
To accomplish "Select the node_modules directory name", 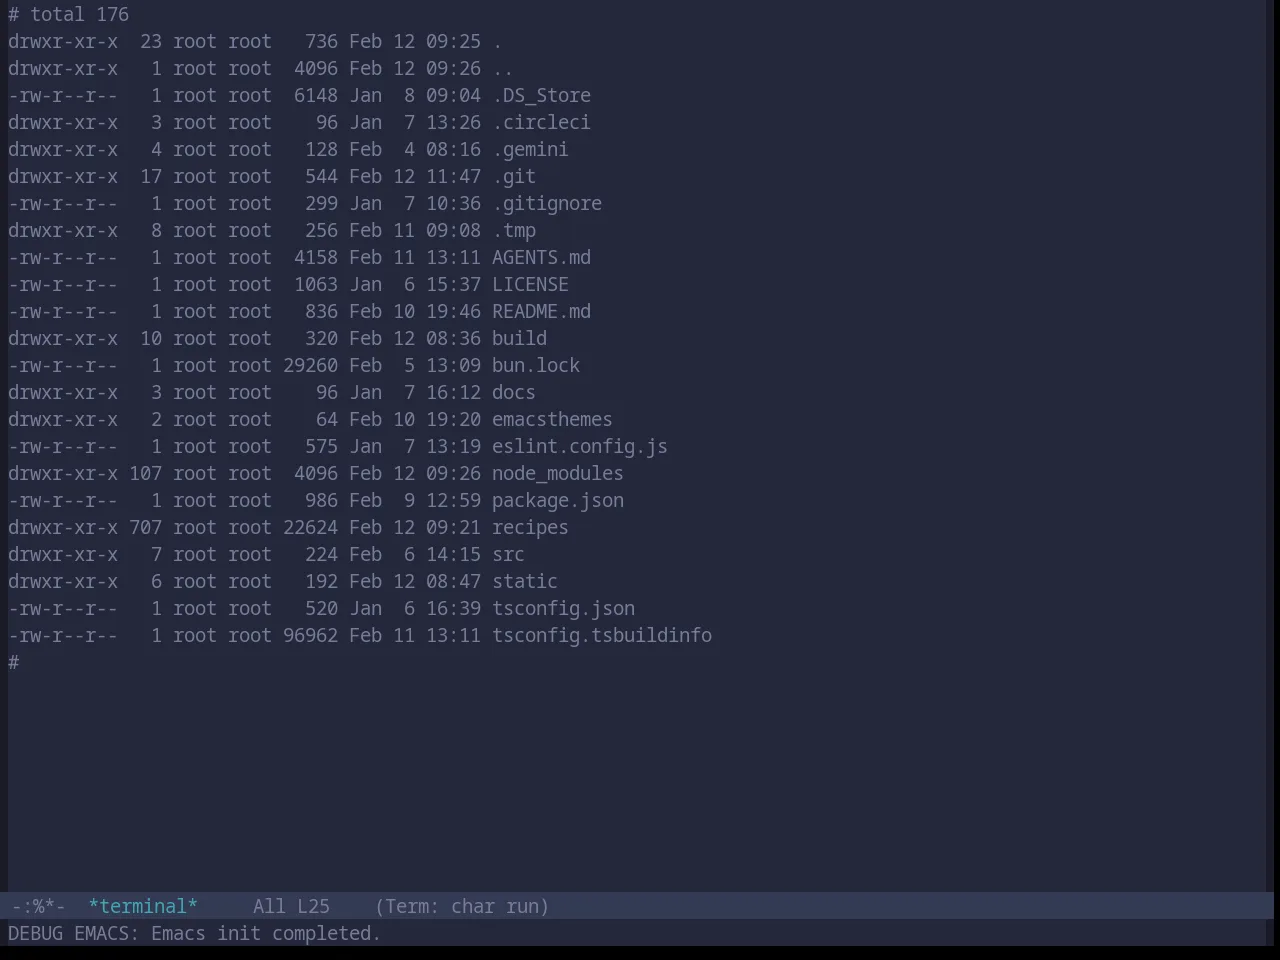I will click(x=558, y=473).
